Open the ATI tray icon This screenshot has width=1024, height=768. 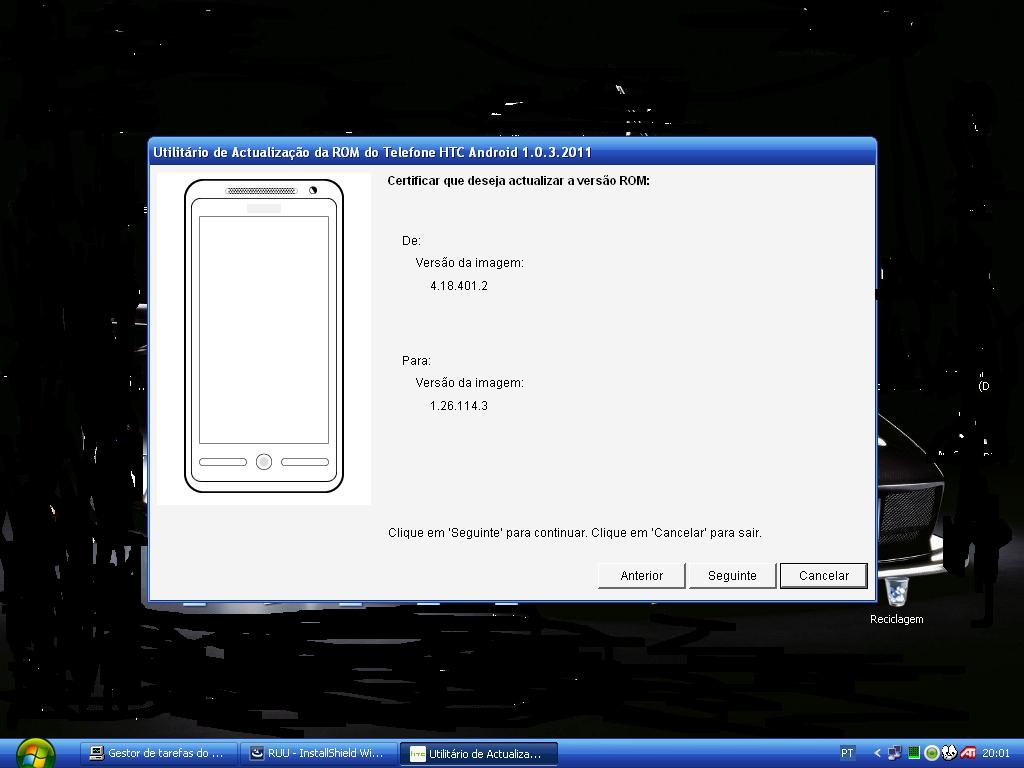pyautogui.click(x=968, y=753)
